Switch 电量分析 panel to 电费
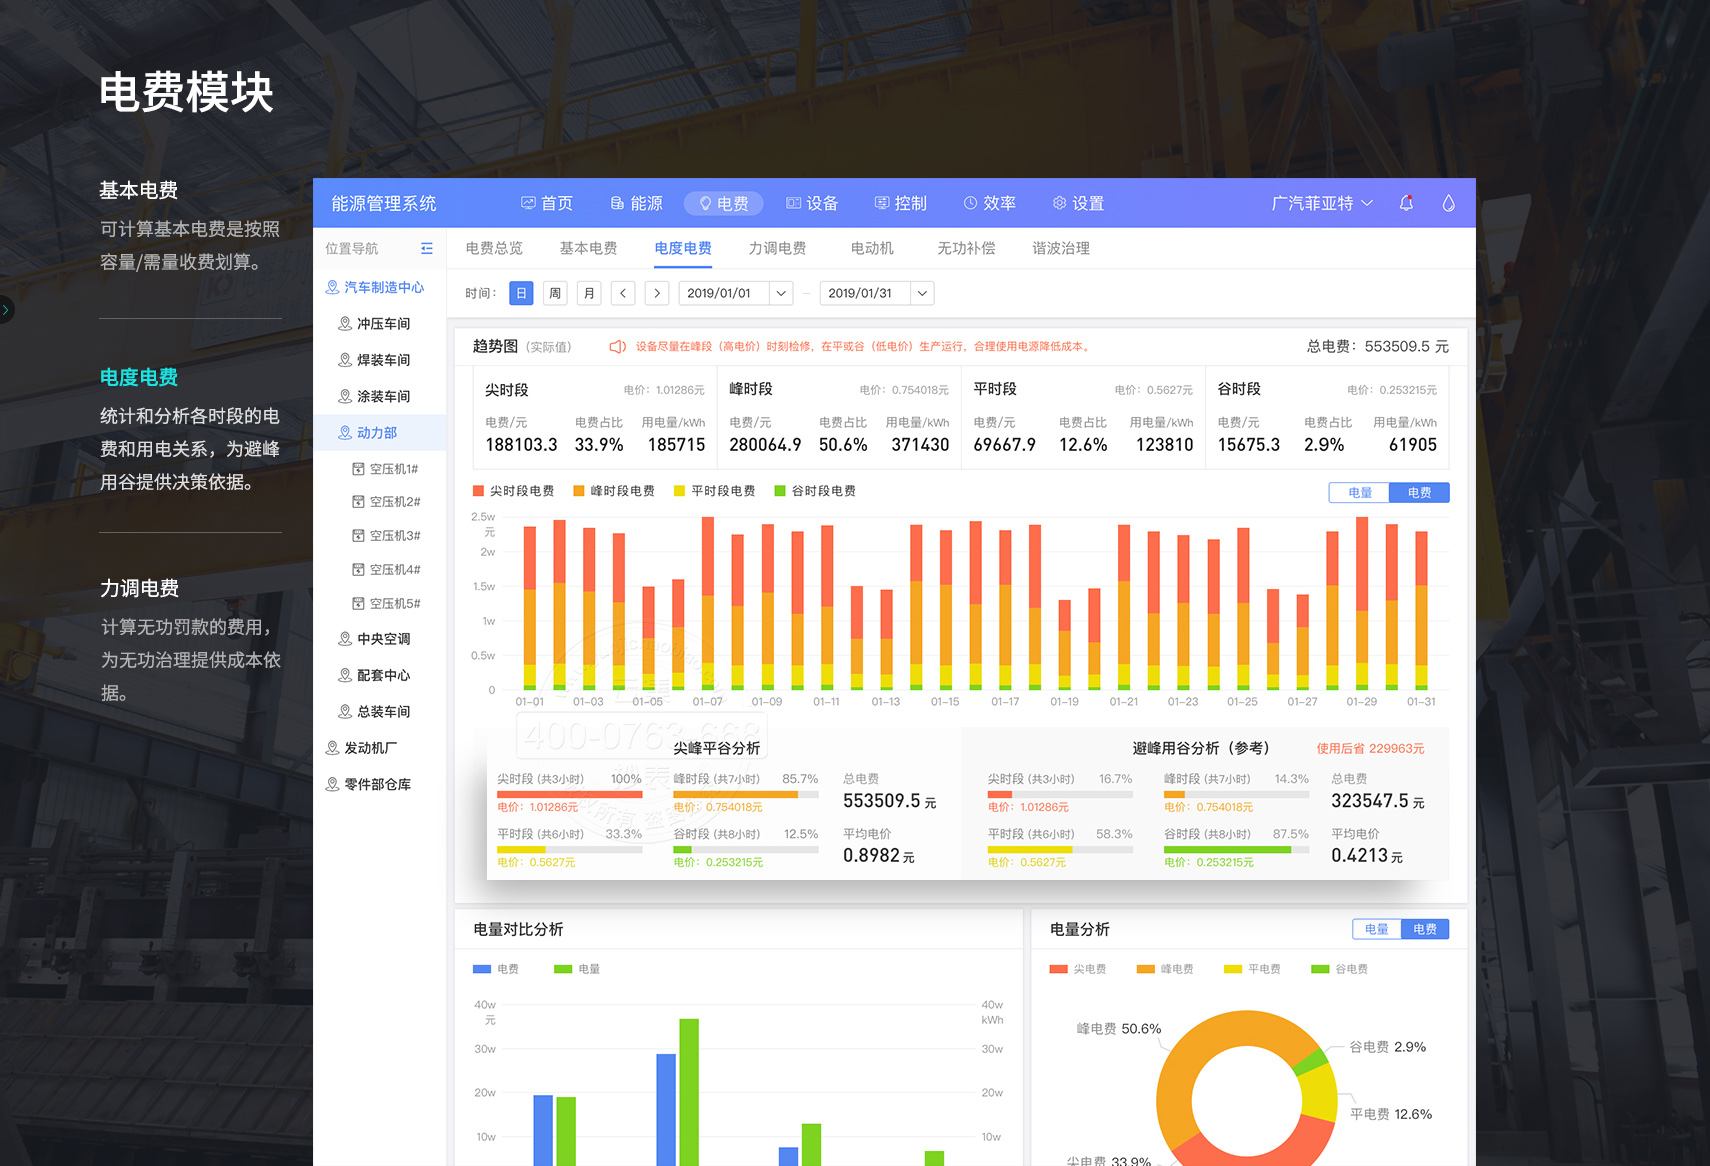This screenshot has height=1166, width=1710. click(1424, 929)
